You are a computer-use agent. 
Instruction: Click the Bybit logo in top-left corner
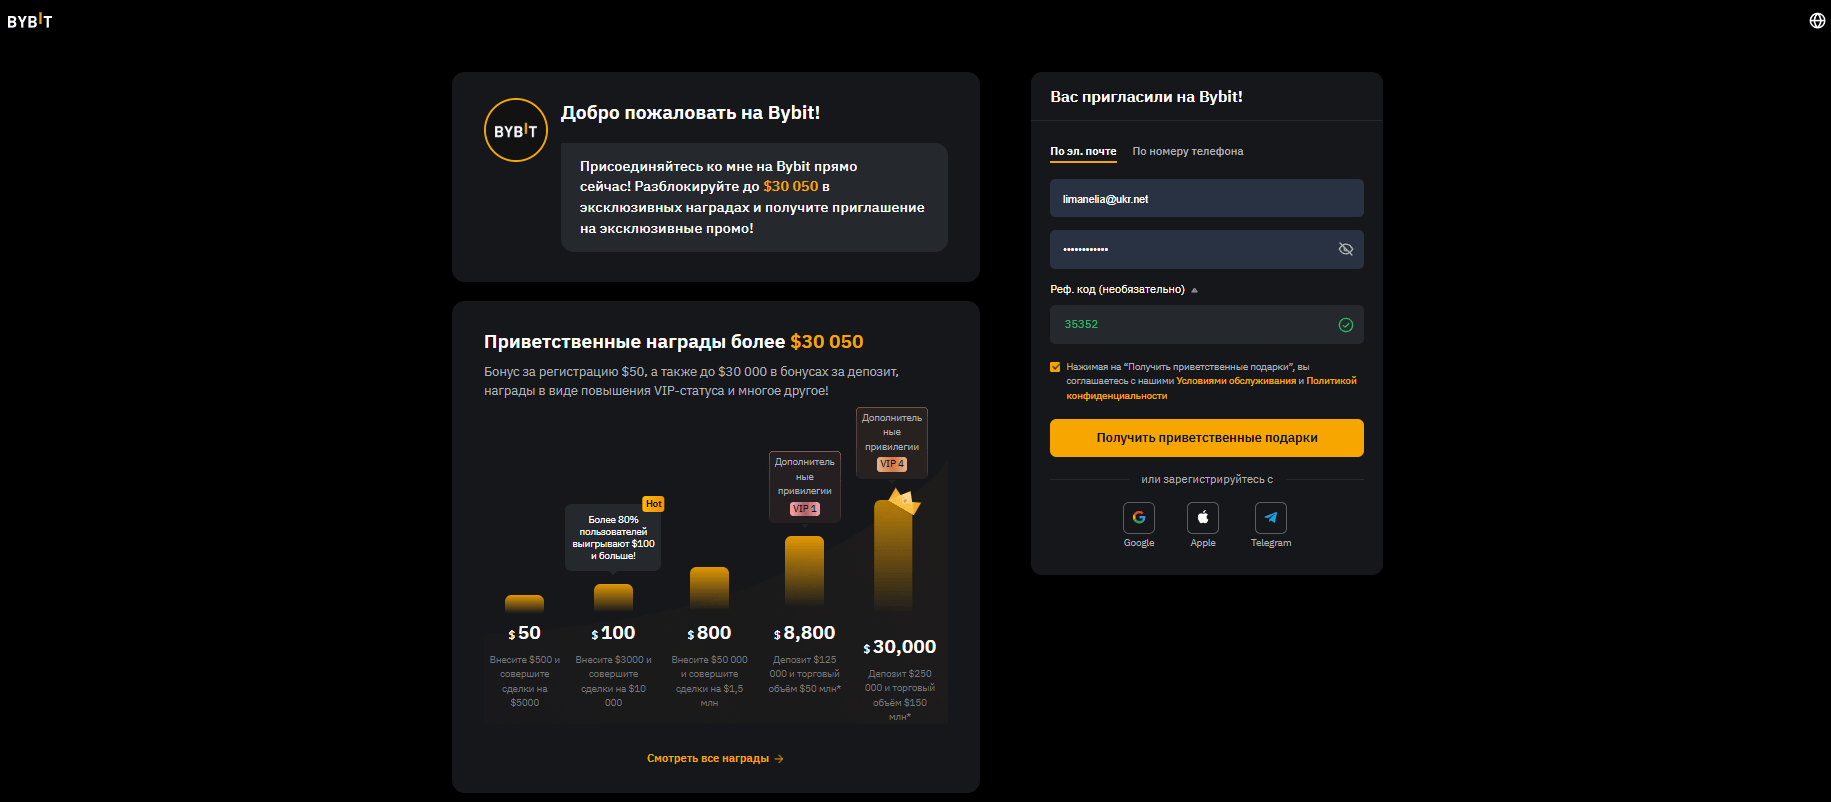(x=29, y=21)
